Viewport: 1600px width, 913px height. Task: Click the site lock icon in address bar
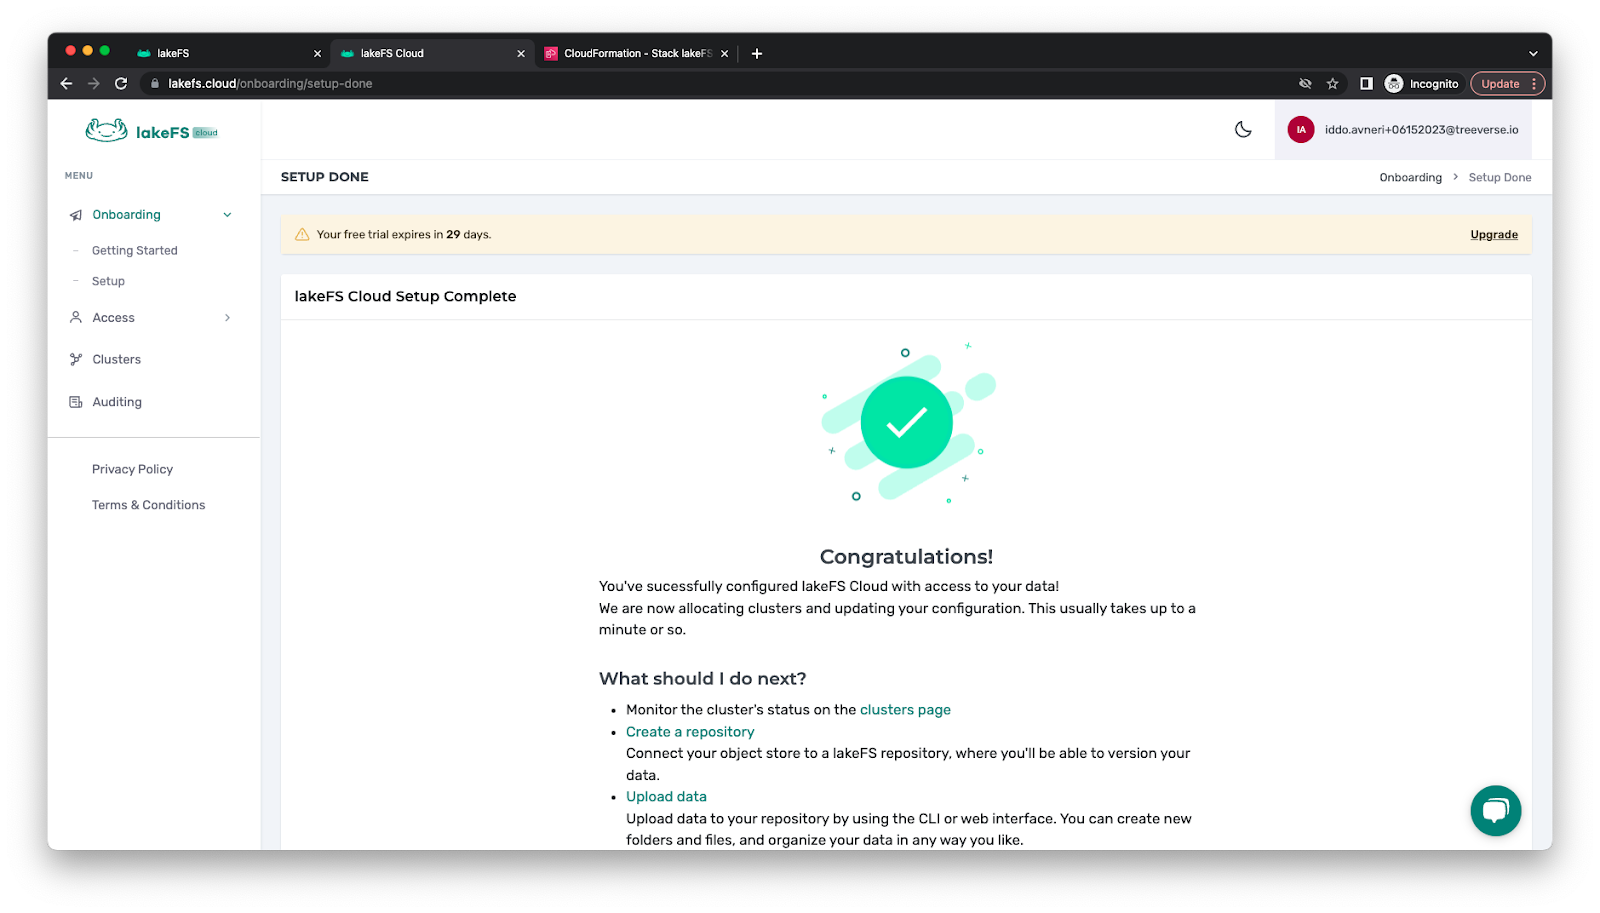pos(155,84)
